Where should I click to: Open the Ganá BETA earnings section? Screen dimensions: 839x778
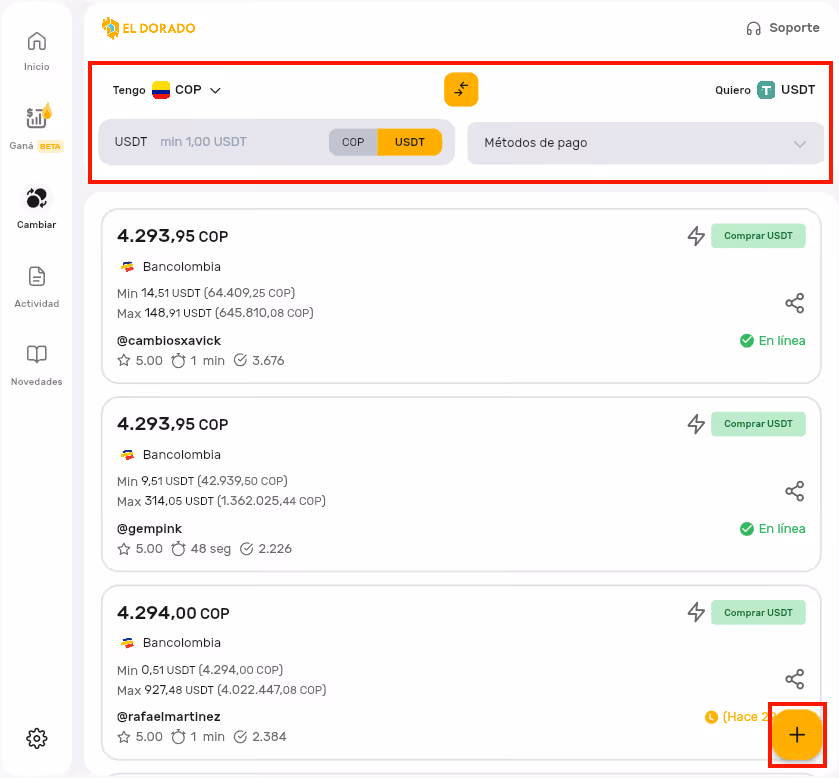click(36, 129)
